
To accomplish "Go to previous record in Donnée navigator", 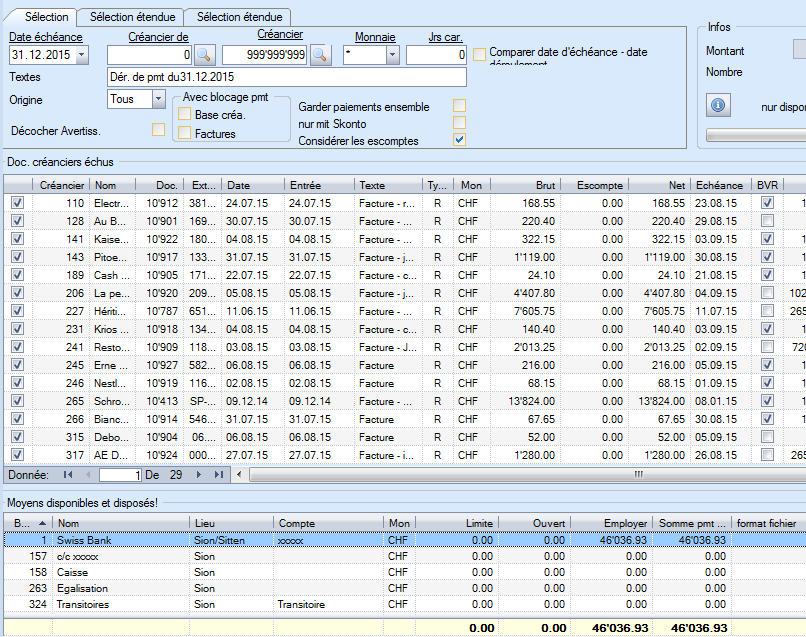I will (88, 475).
